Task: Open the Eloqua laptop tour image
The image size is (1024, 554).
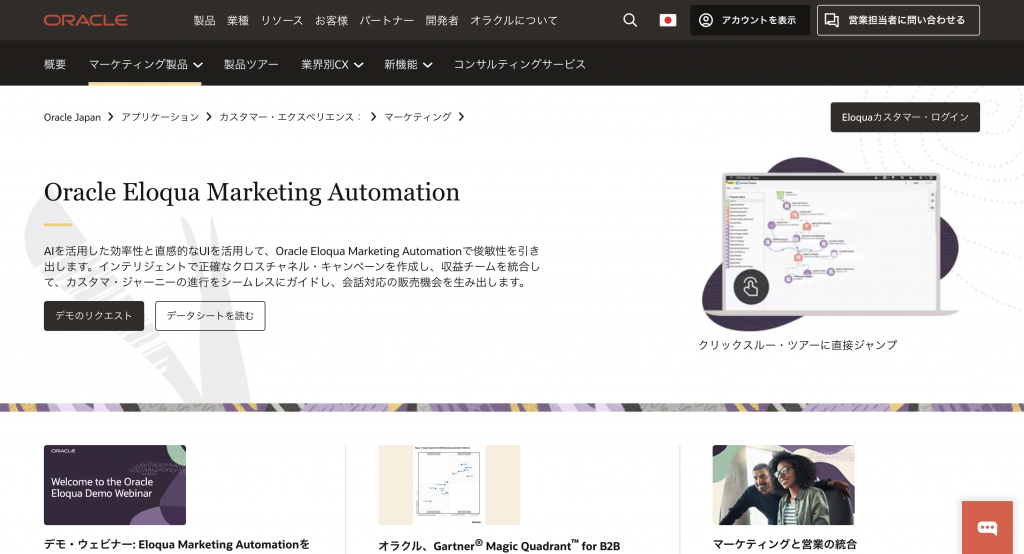Action: (831, 243)
